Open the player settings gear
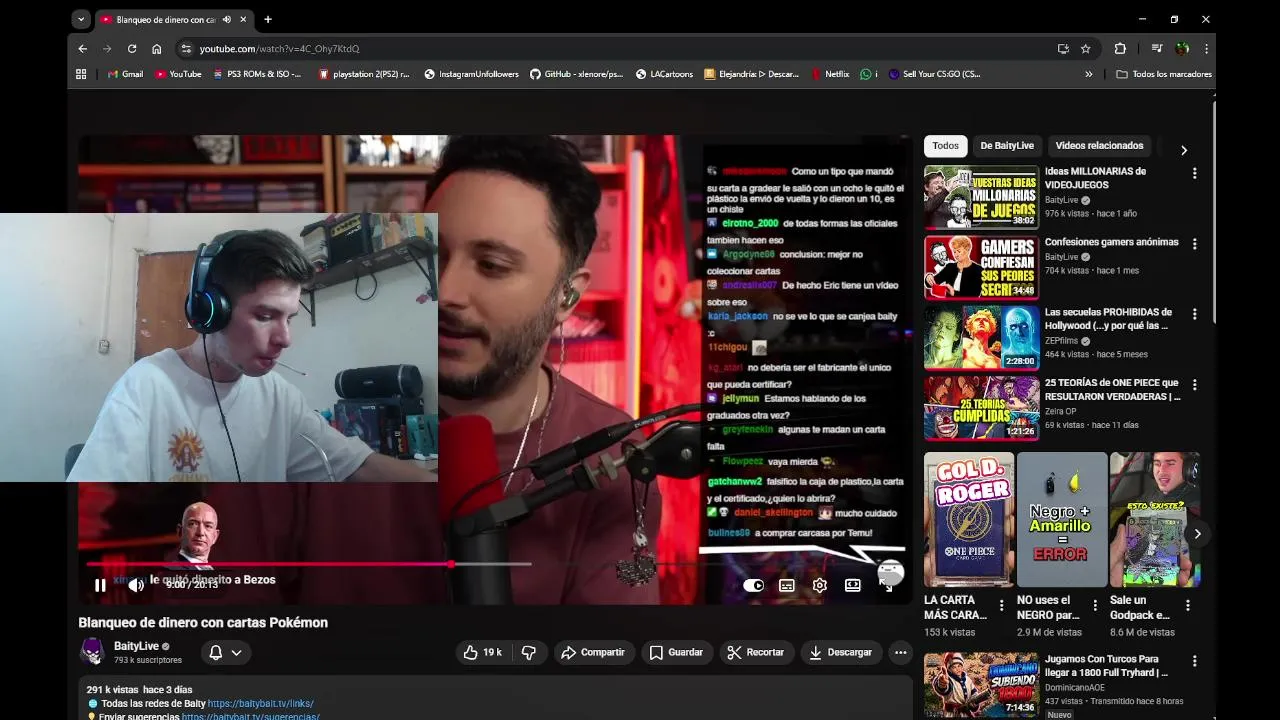Image resolution: width=1280 pixels, height=720 pixels. [820, 585]
